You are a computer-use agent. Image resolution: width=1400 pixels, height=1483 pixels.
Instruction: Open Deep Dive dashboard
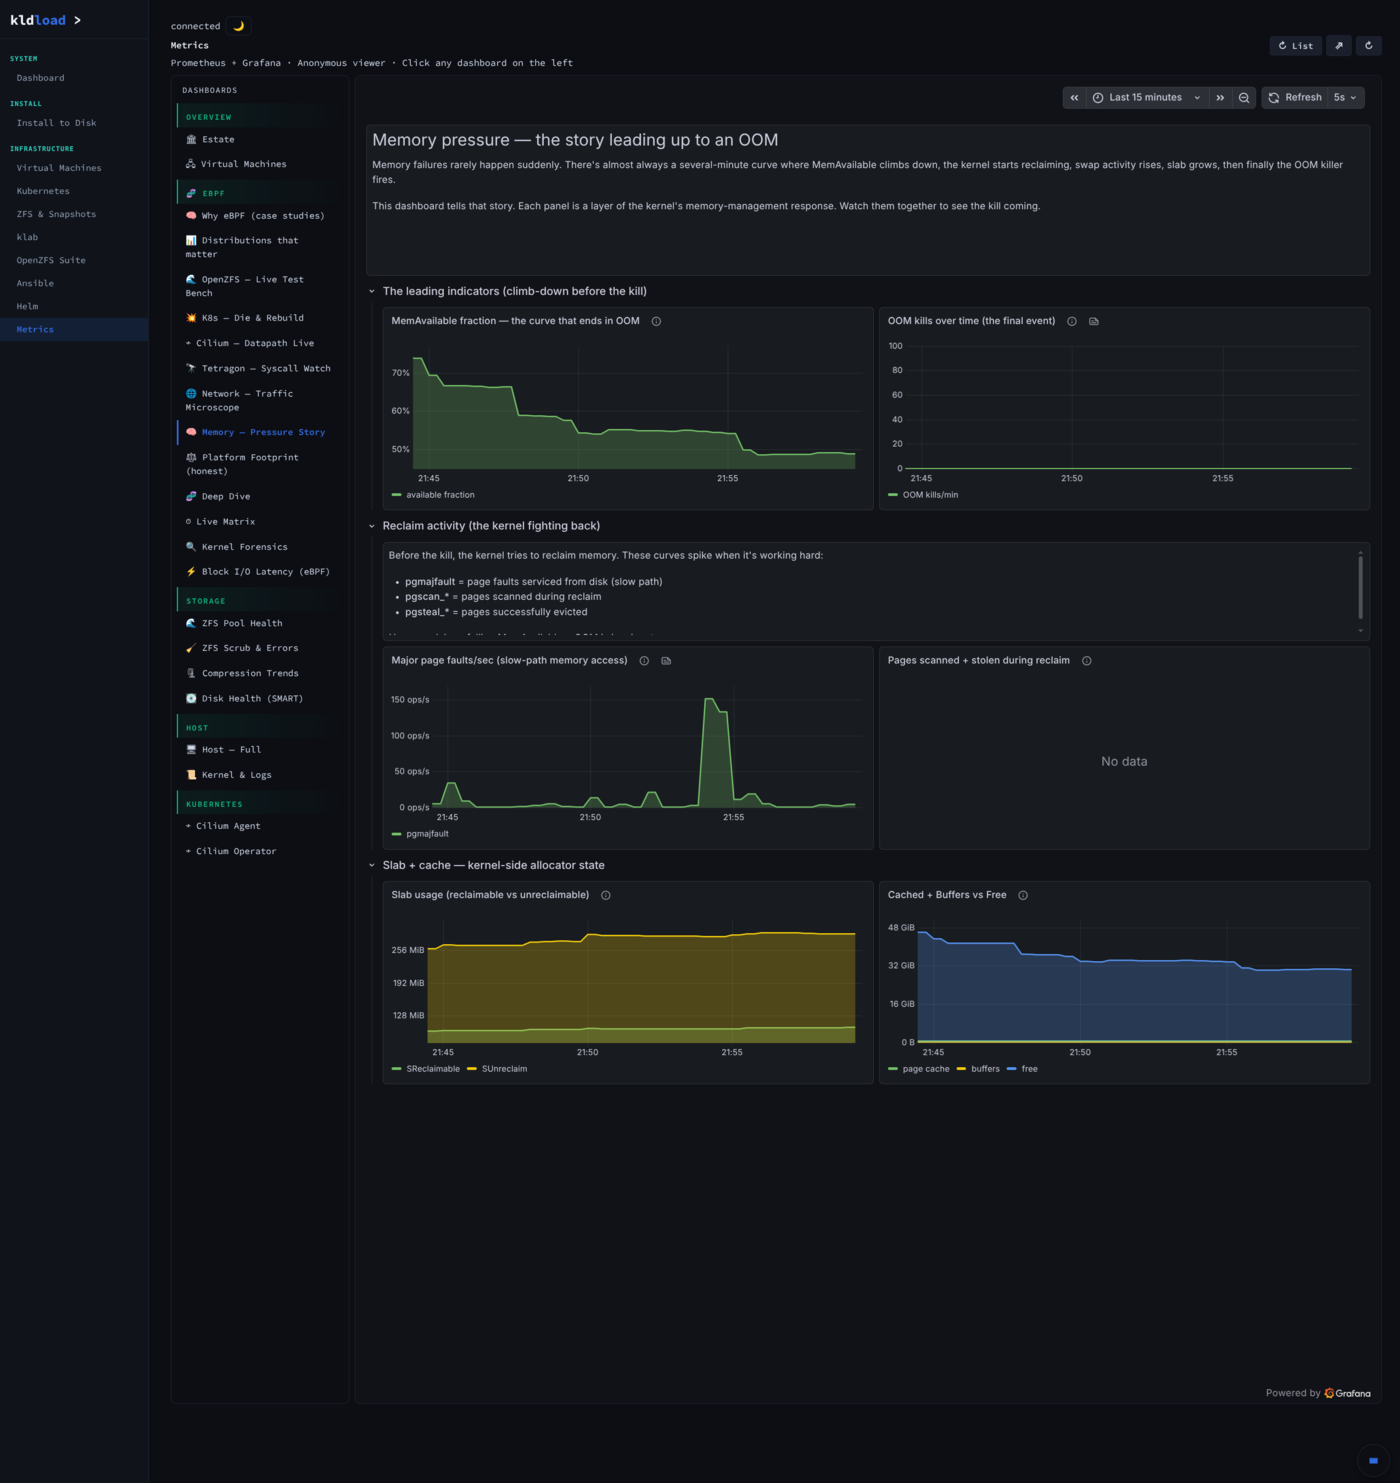coord(259,497)
